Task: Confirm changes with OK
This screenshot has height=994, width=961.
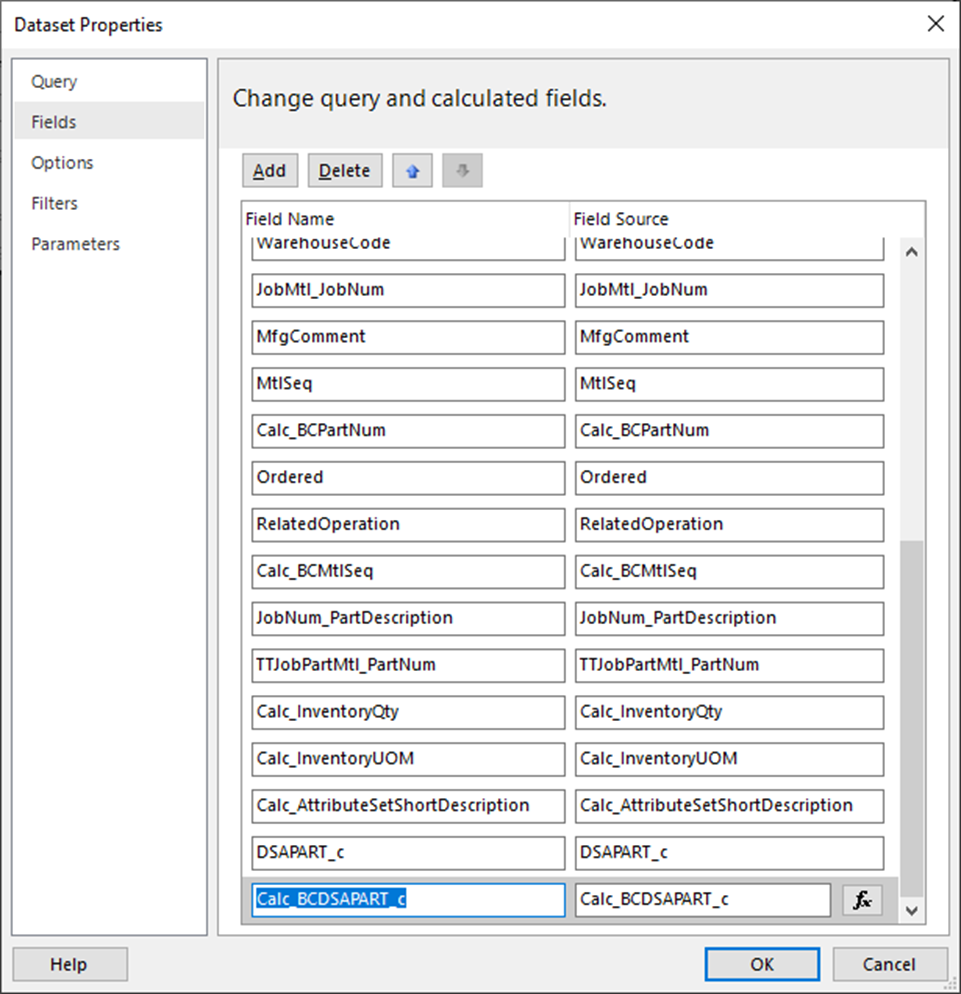Action: [762, 965]
